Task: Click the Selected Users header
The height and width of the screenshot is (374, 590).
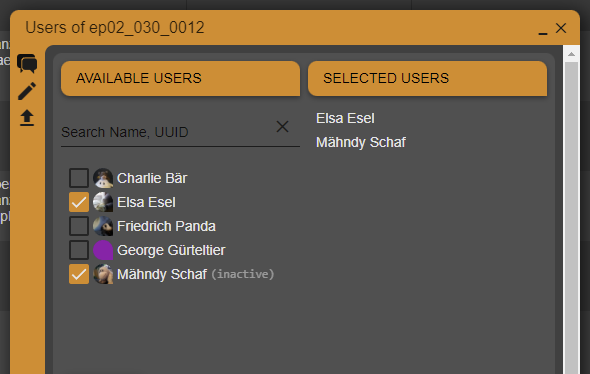Action: 427,79
